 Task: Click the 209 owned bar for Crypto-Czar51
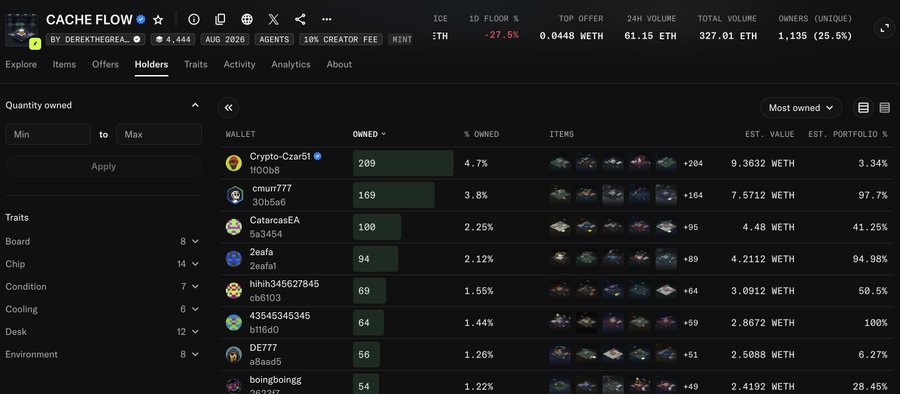(403, 163)
